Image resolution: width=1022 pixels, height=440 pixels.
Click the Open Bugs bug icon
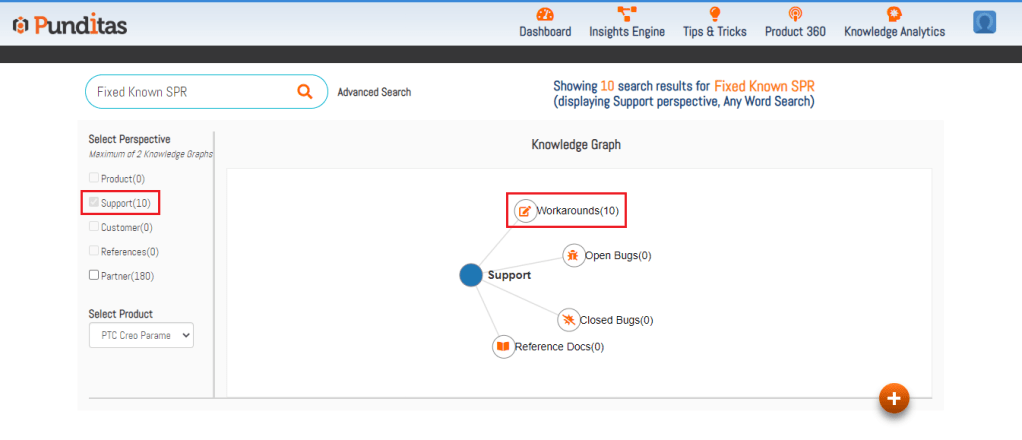tap(573, 255)
